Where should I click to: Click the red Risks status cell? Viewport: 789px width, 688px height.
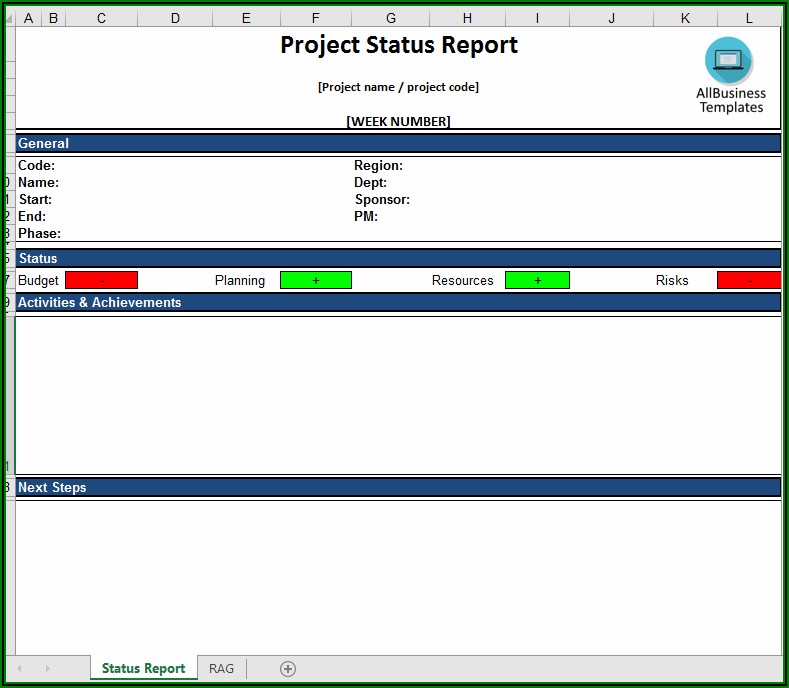(748, 280)
